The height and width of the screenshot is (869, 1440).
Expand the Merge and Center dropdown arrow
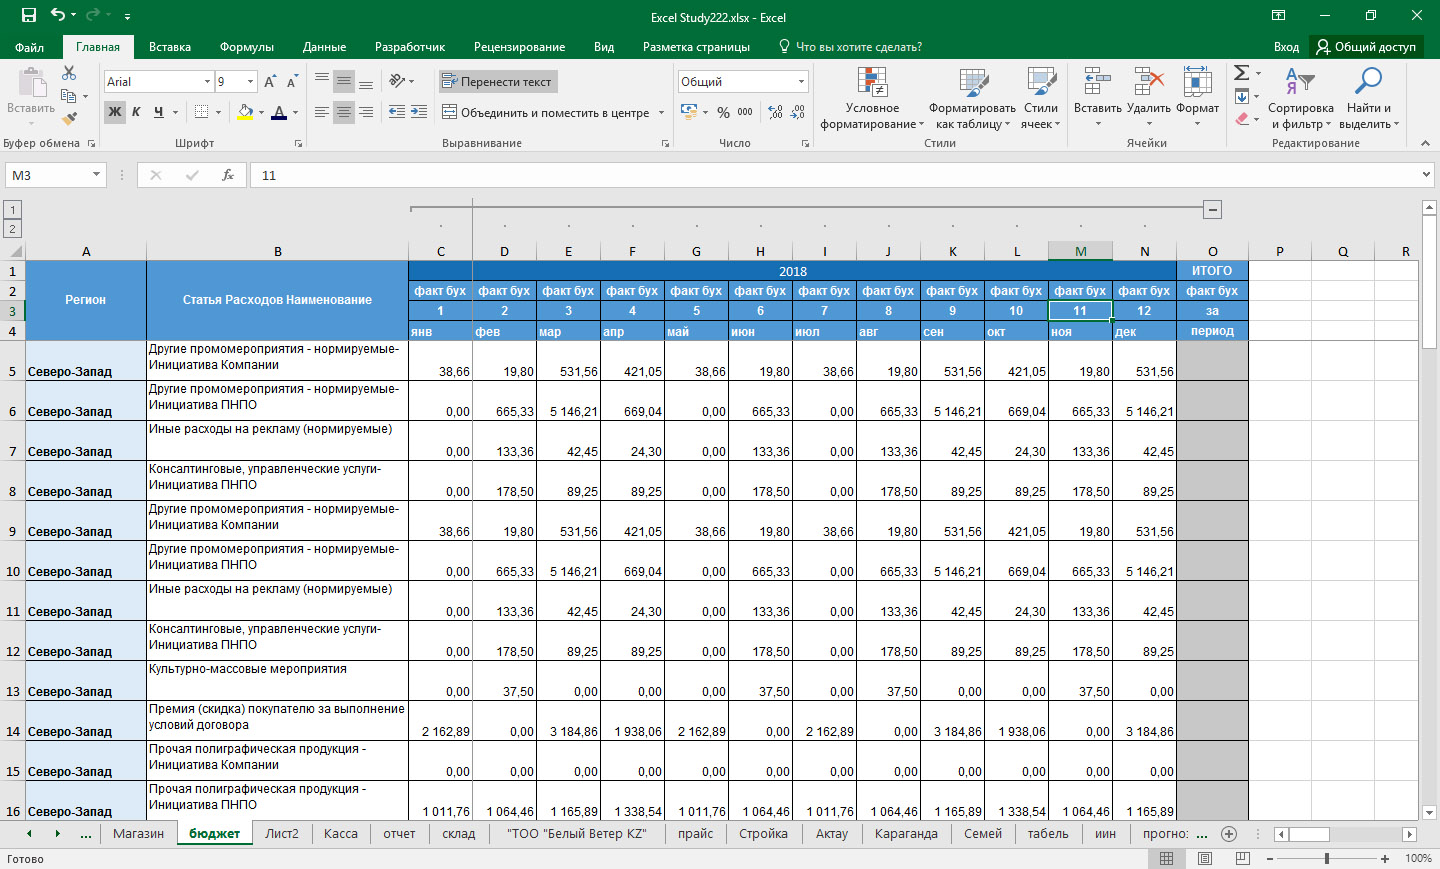pyautogui.click(x=662, y=113)
